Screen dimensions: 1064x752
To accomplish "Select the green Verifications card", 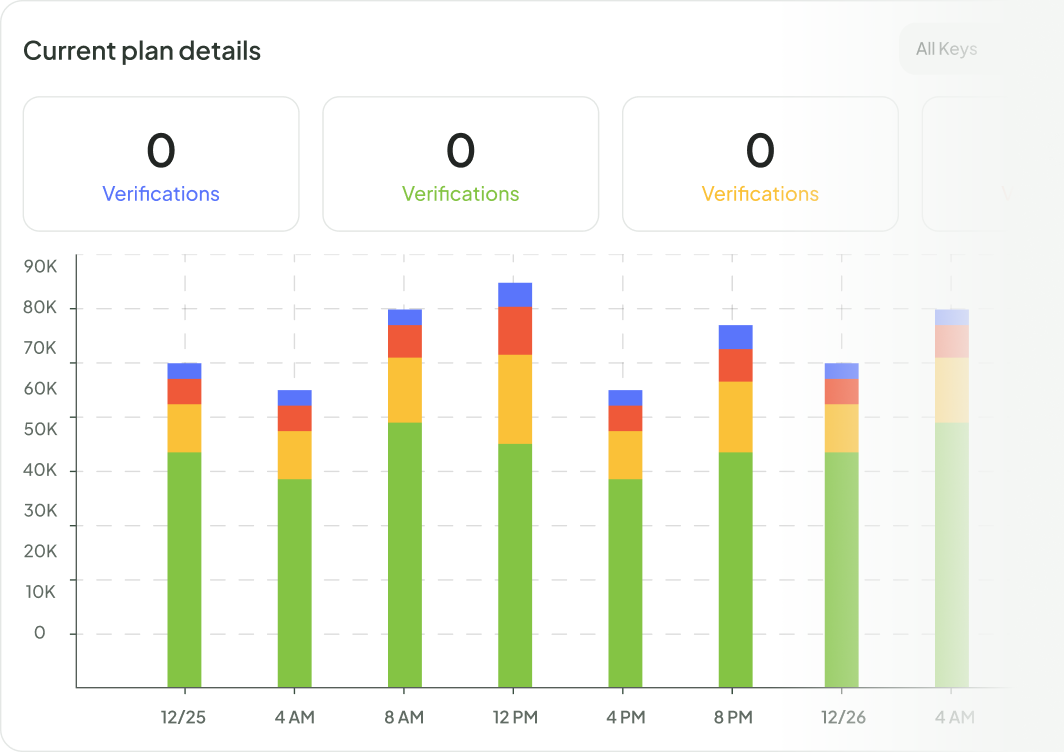I will click(x=461, y=164).
